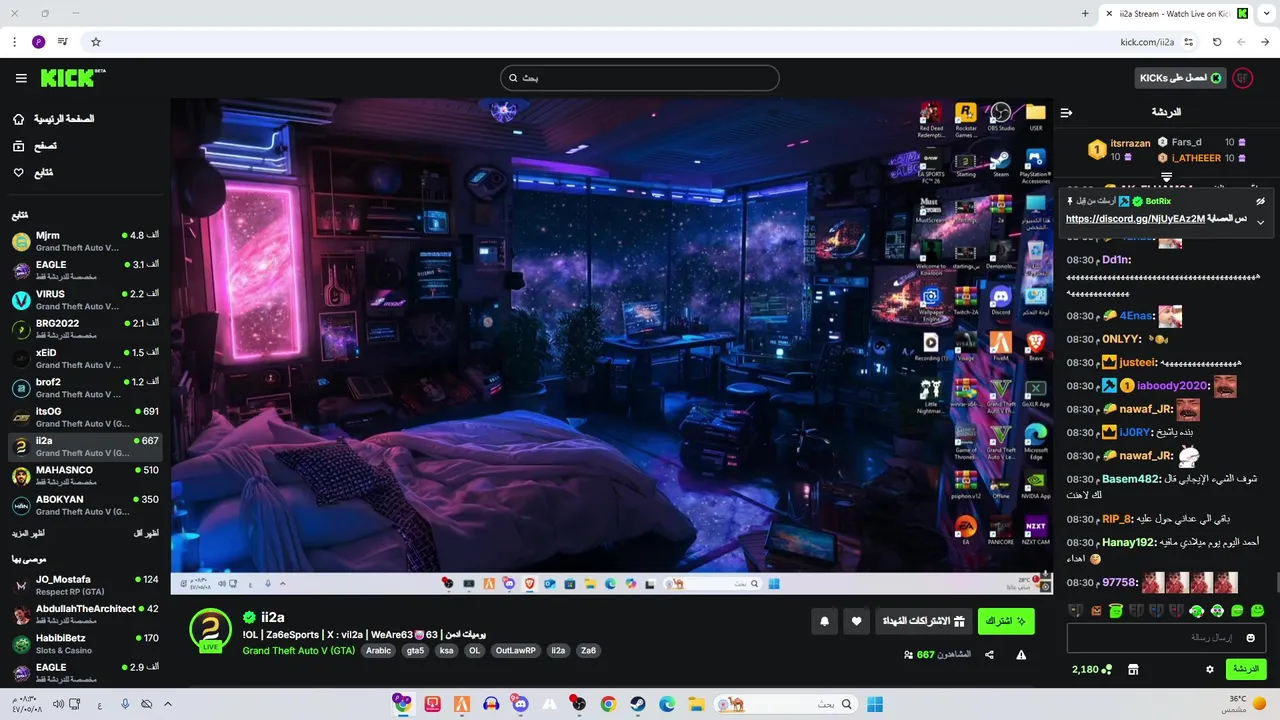Open ABOKYAN channel in the sidebar
The image size is (1280, 720).
[x=85, y=505]
